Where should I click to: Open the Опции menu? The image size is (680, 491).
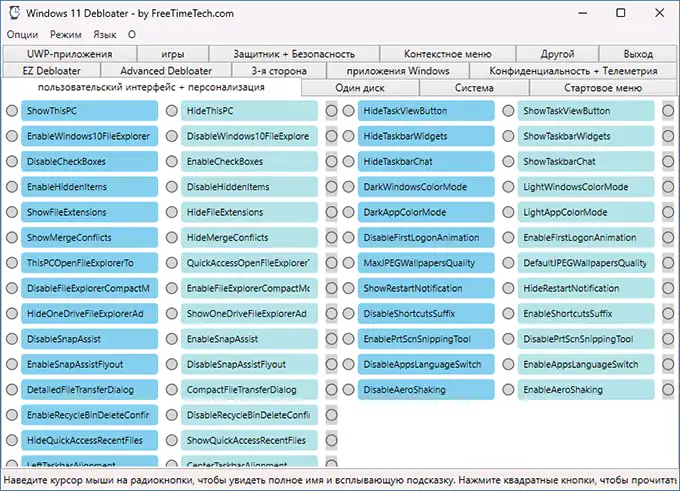[x=22, y=35]
